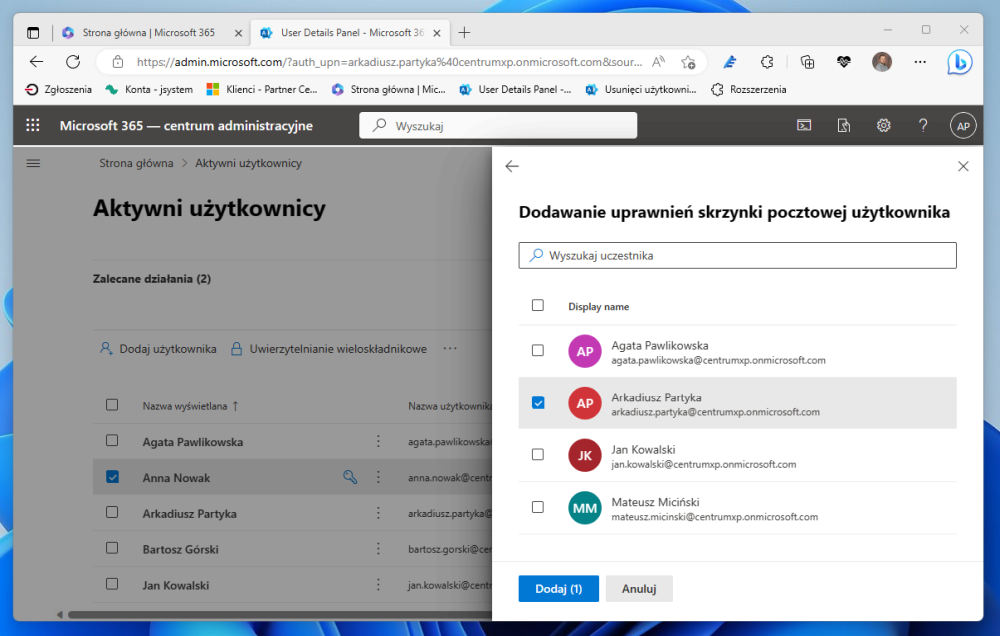Click Uwierzytelnianie wieloskładnikowe
The image size is (1000, 636).
click(328, 349)
